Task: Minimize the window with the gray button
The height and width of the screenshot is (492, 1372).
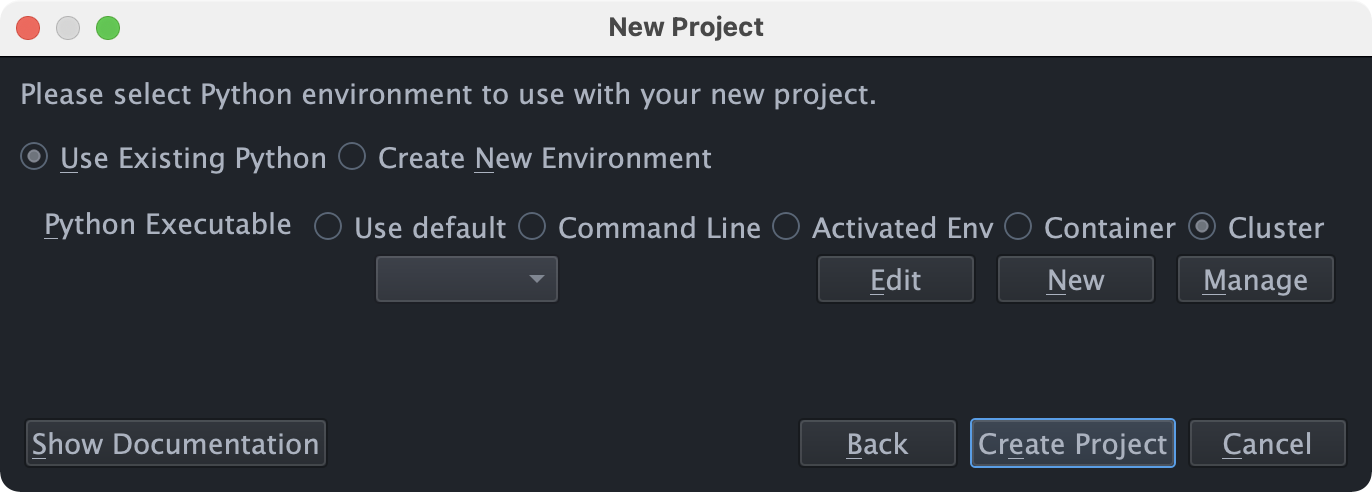Action: [68, 28]
